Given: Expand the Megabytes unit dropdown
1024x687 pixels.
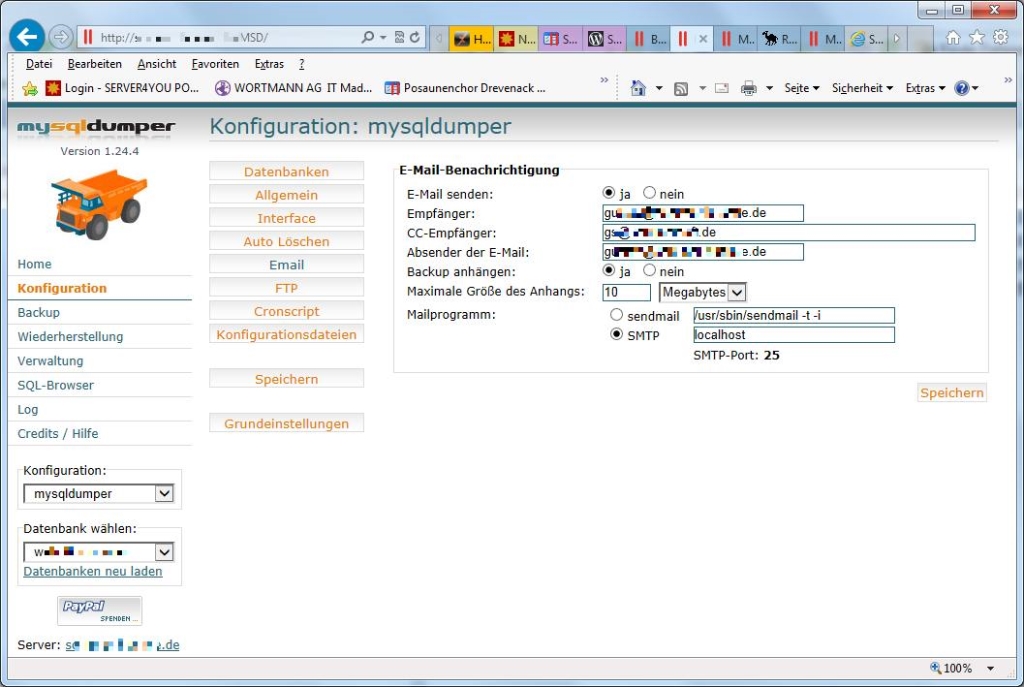Looking at the screenshot, I should 737,292.
